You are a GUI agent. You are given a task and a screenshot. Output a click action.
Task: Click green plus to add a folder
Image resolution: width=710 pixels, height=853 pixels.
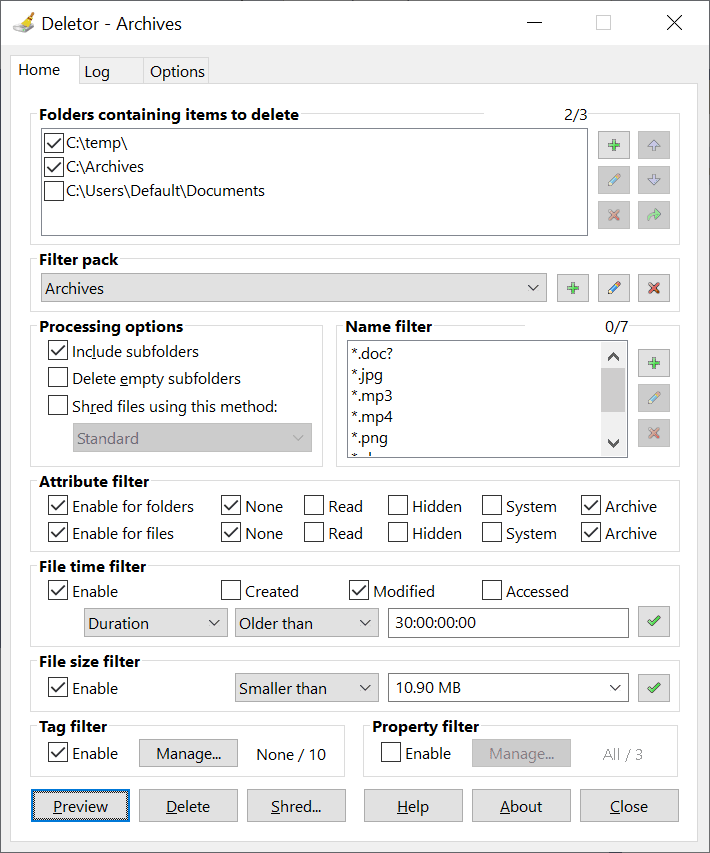click(x=613, y=145)
